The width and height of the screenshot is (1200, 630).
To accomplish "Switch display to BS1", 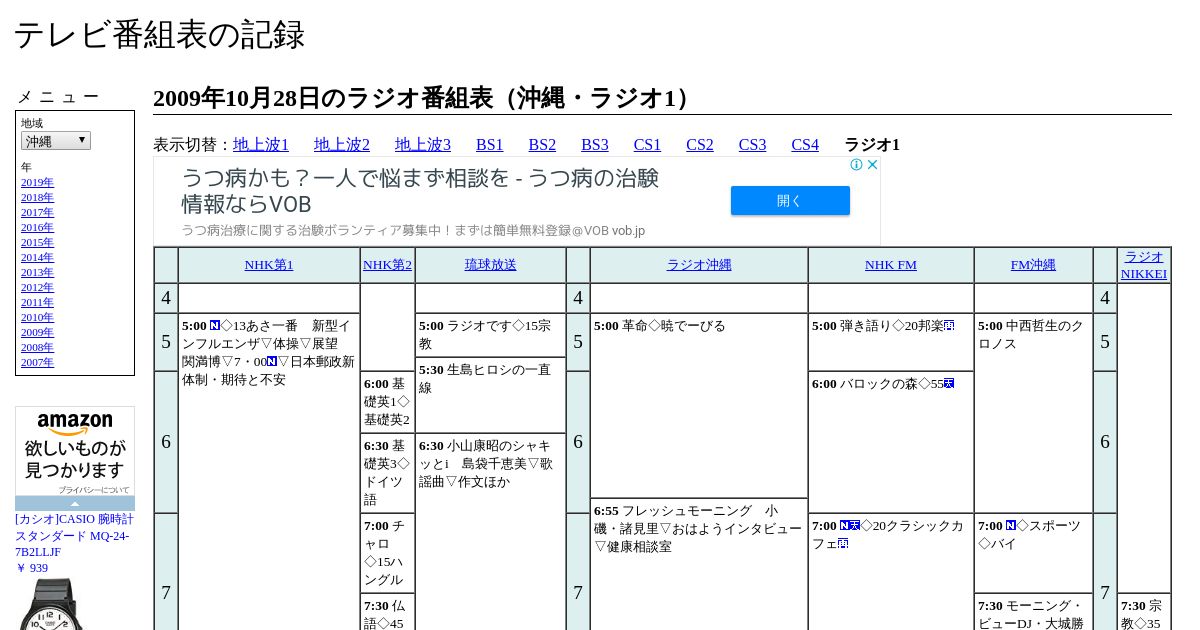I will [x=490, y=145].
